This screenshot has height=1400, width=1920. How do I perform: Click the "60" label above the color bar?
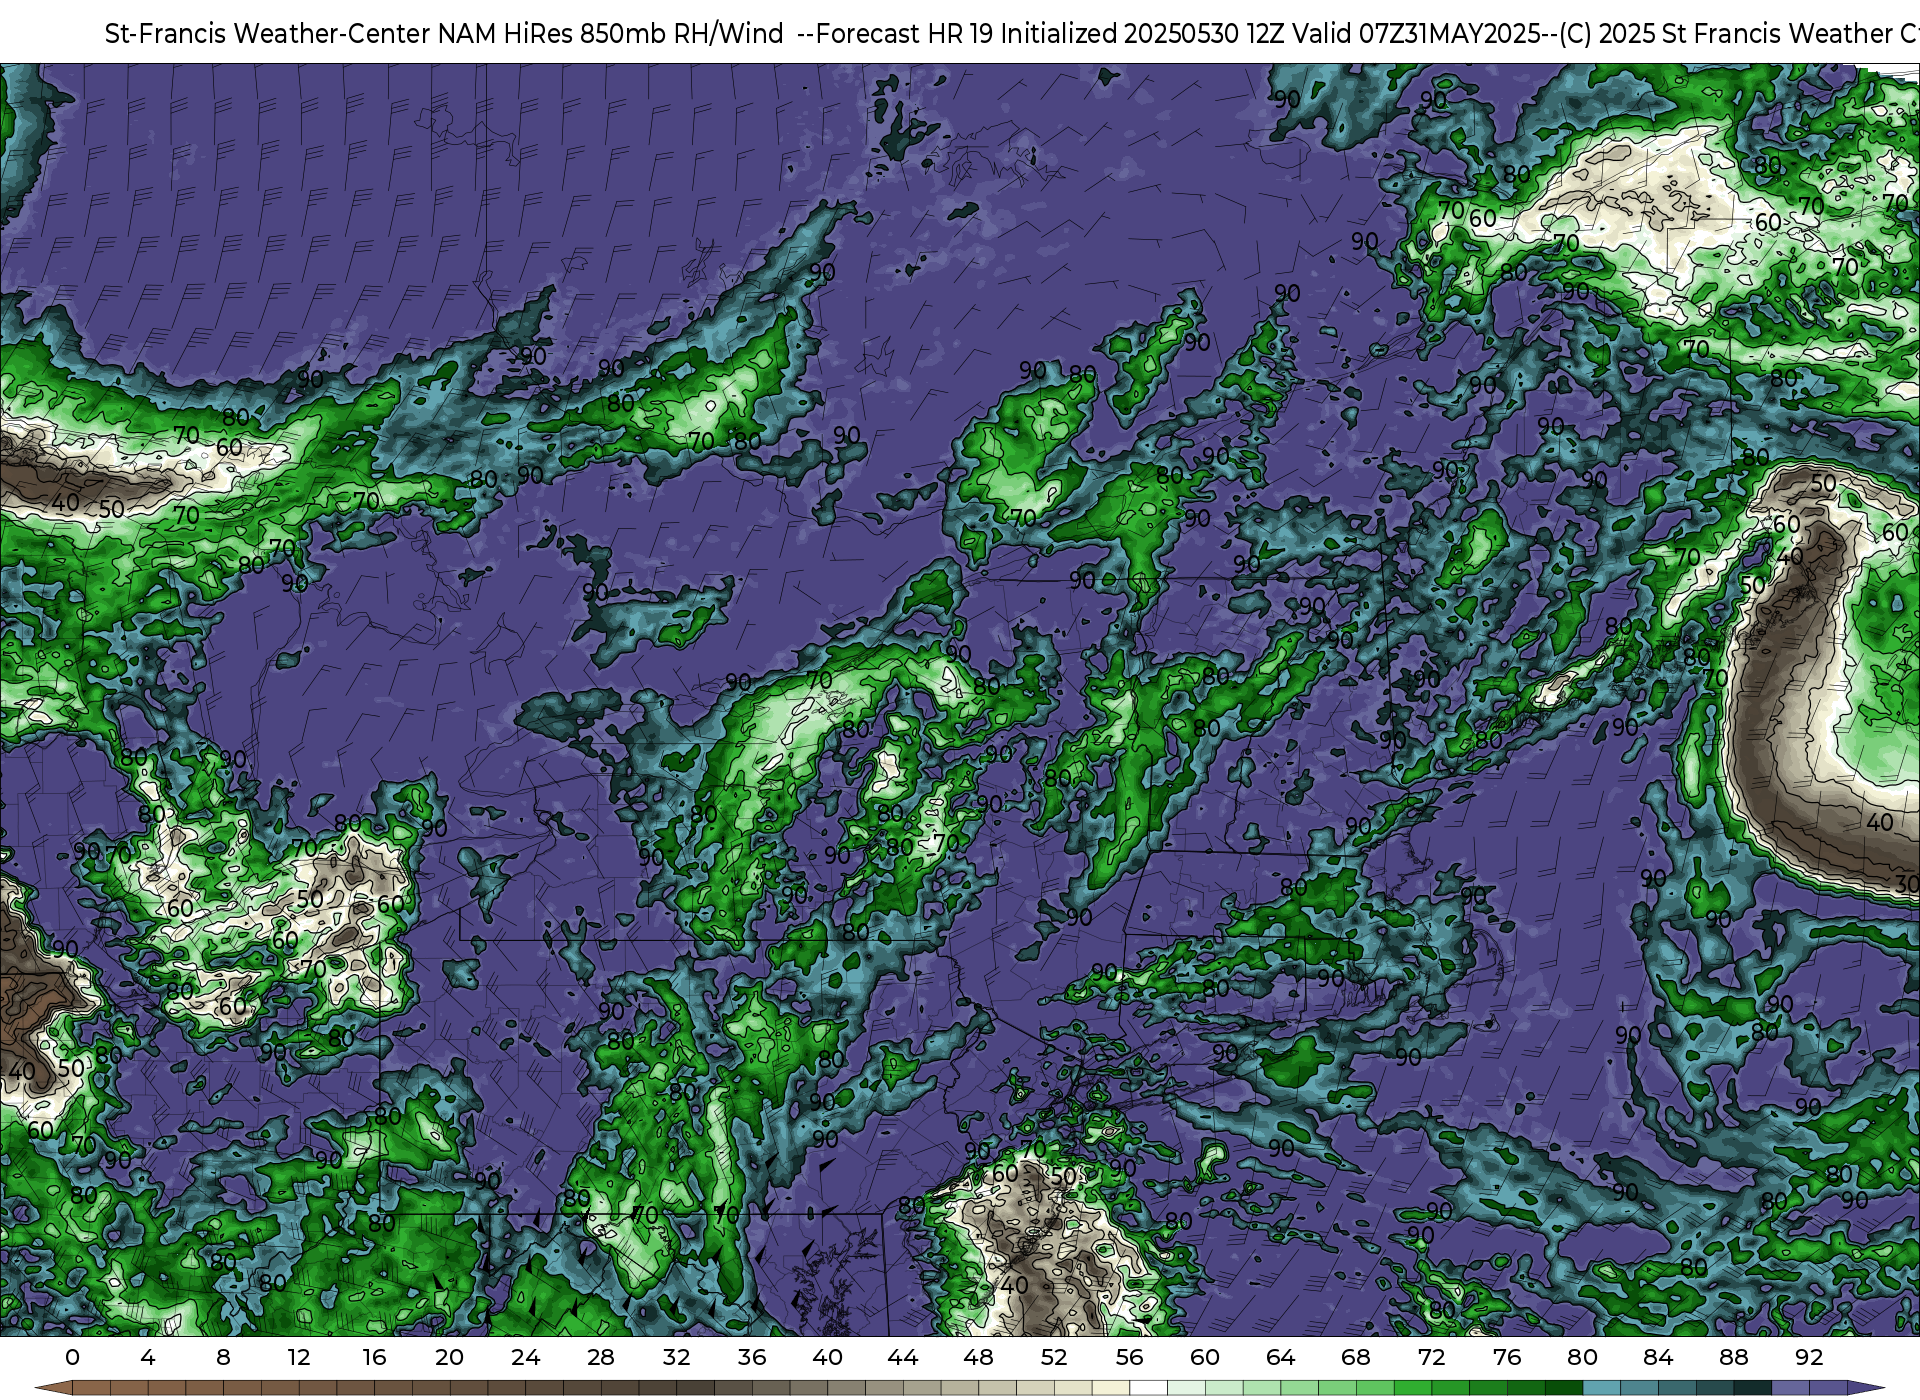(x=1205, y=1357)
